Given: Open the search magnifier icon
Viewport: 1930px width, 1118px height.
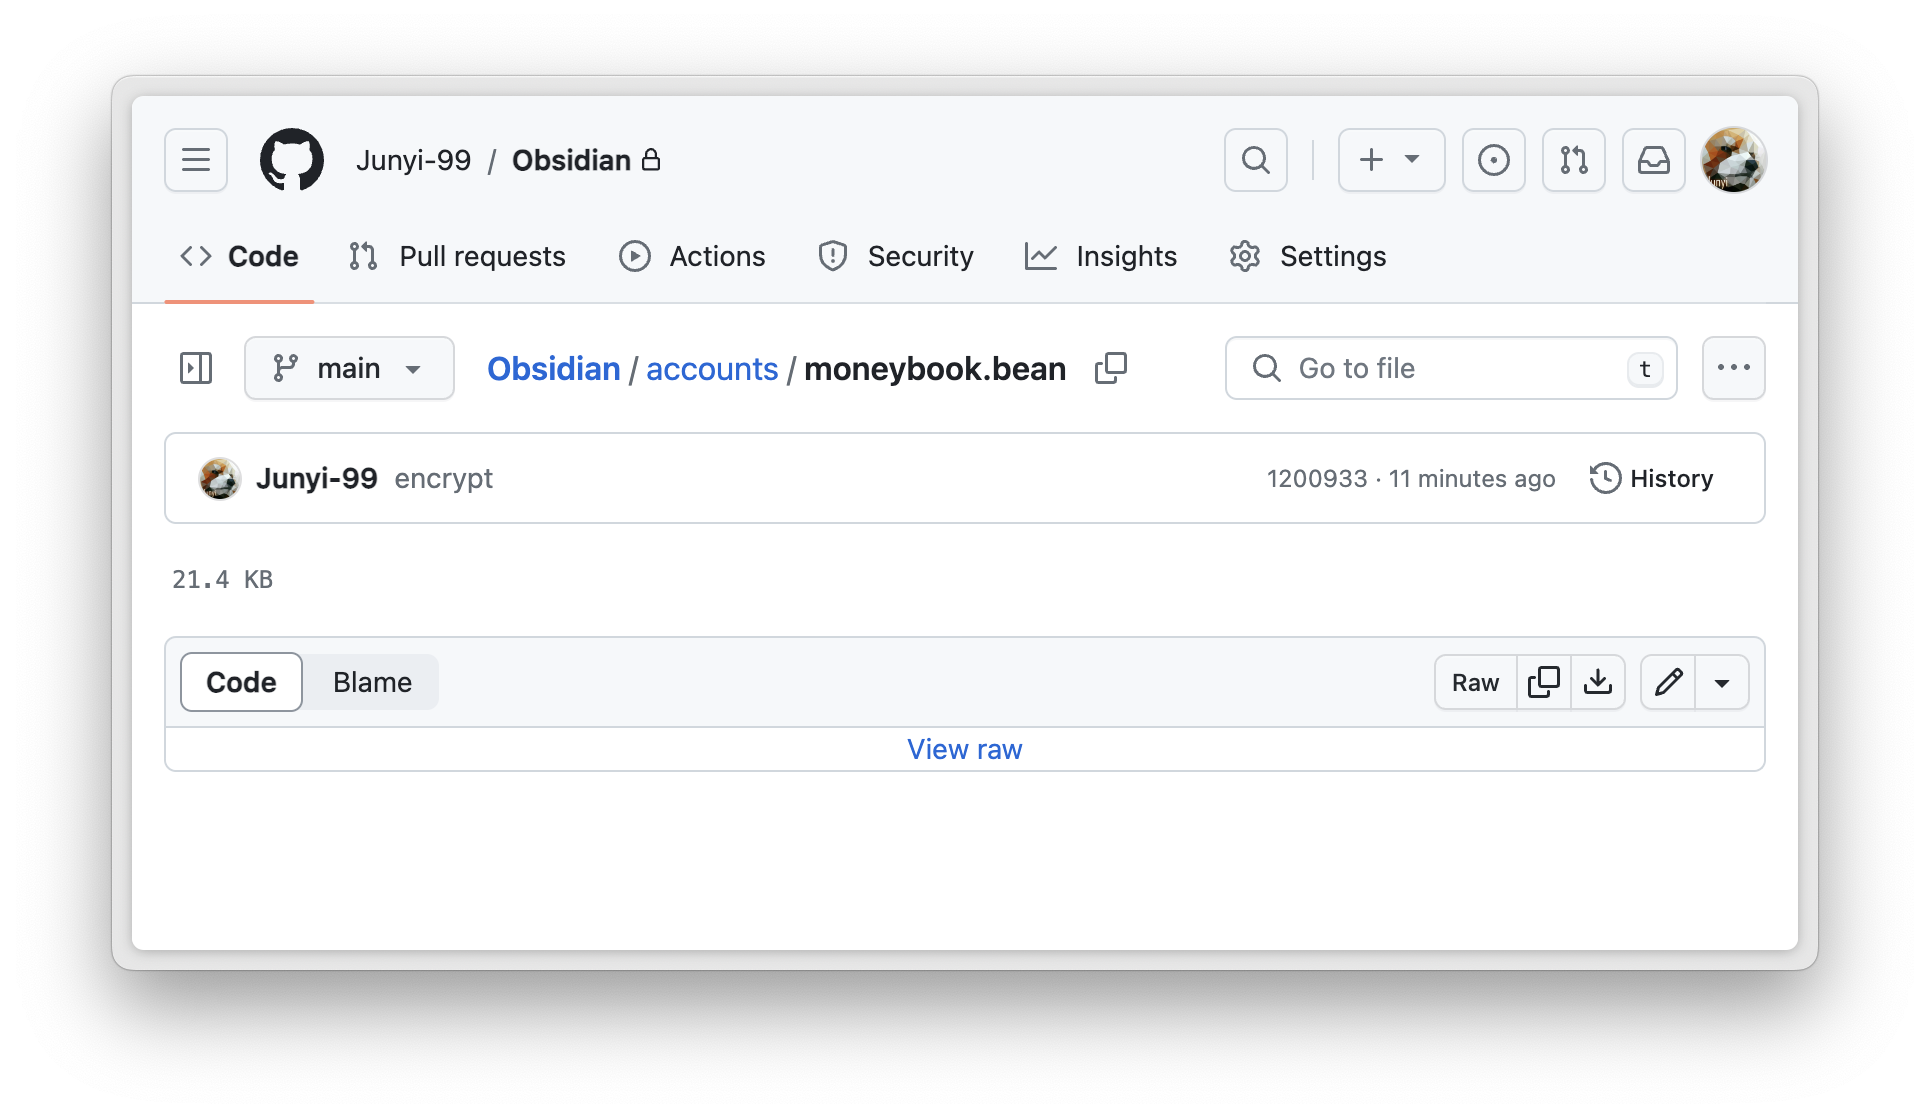Looking at the screenshot, I should pos(1256,160).
